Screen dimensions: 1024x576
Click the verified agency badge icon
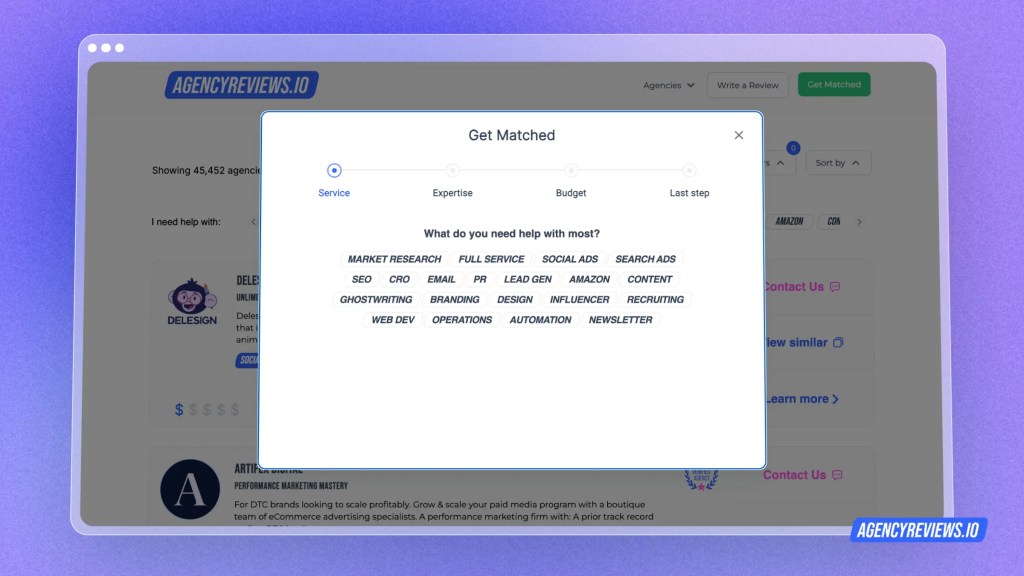[x=701, y=479]
